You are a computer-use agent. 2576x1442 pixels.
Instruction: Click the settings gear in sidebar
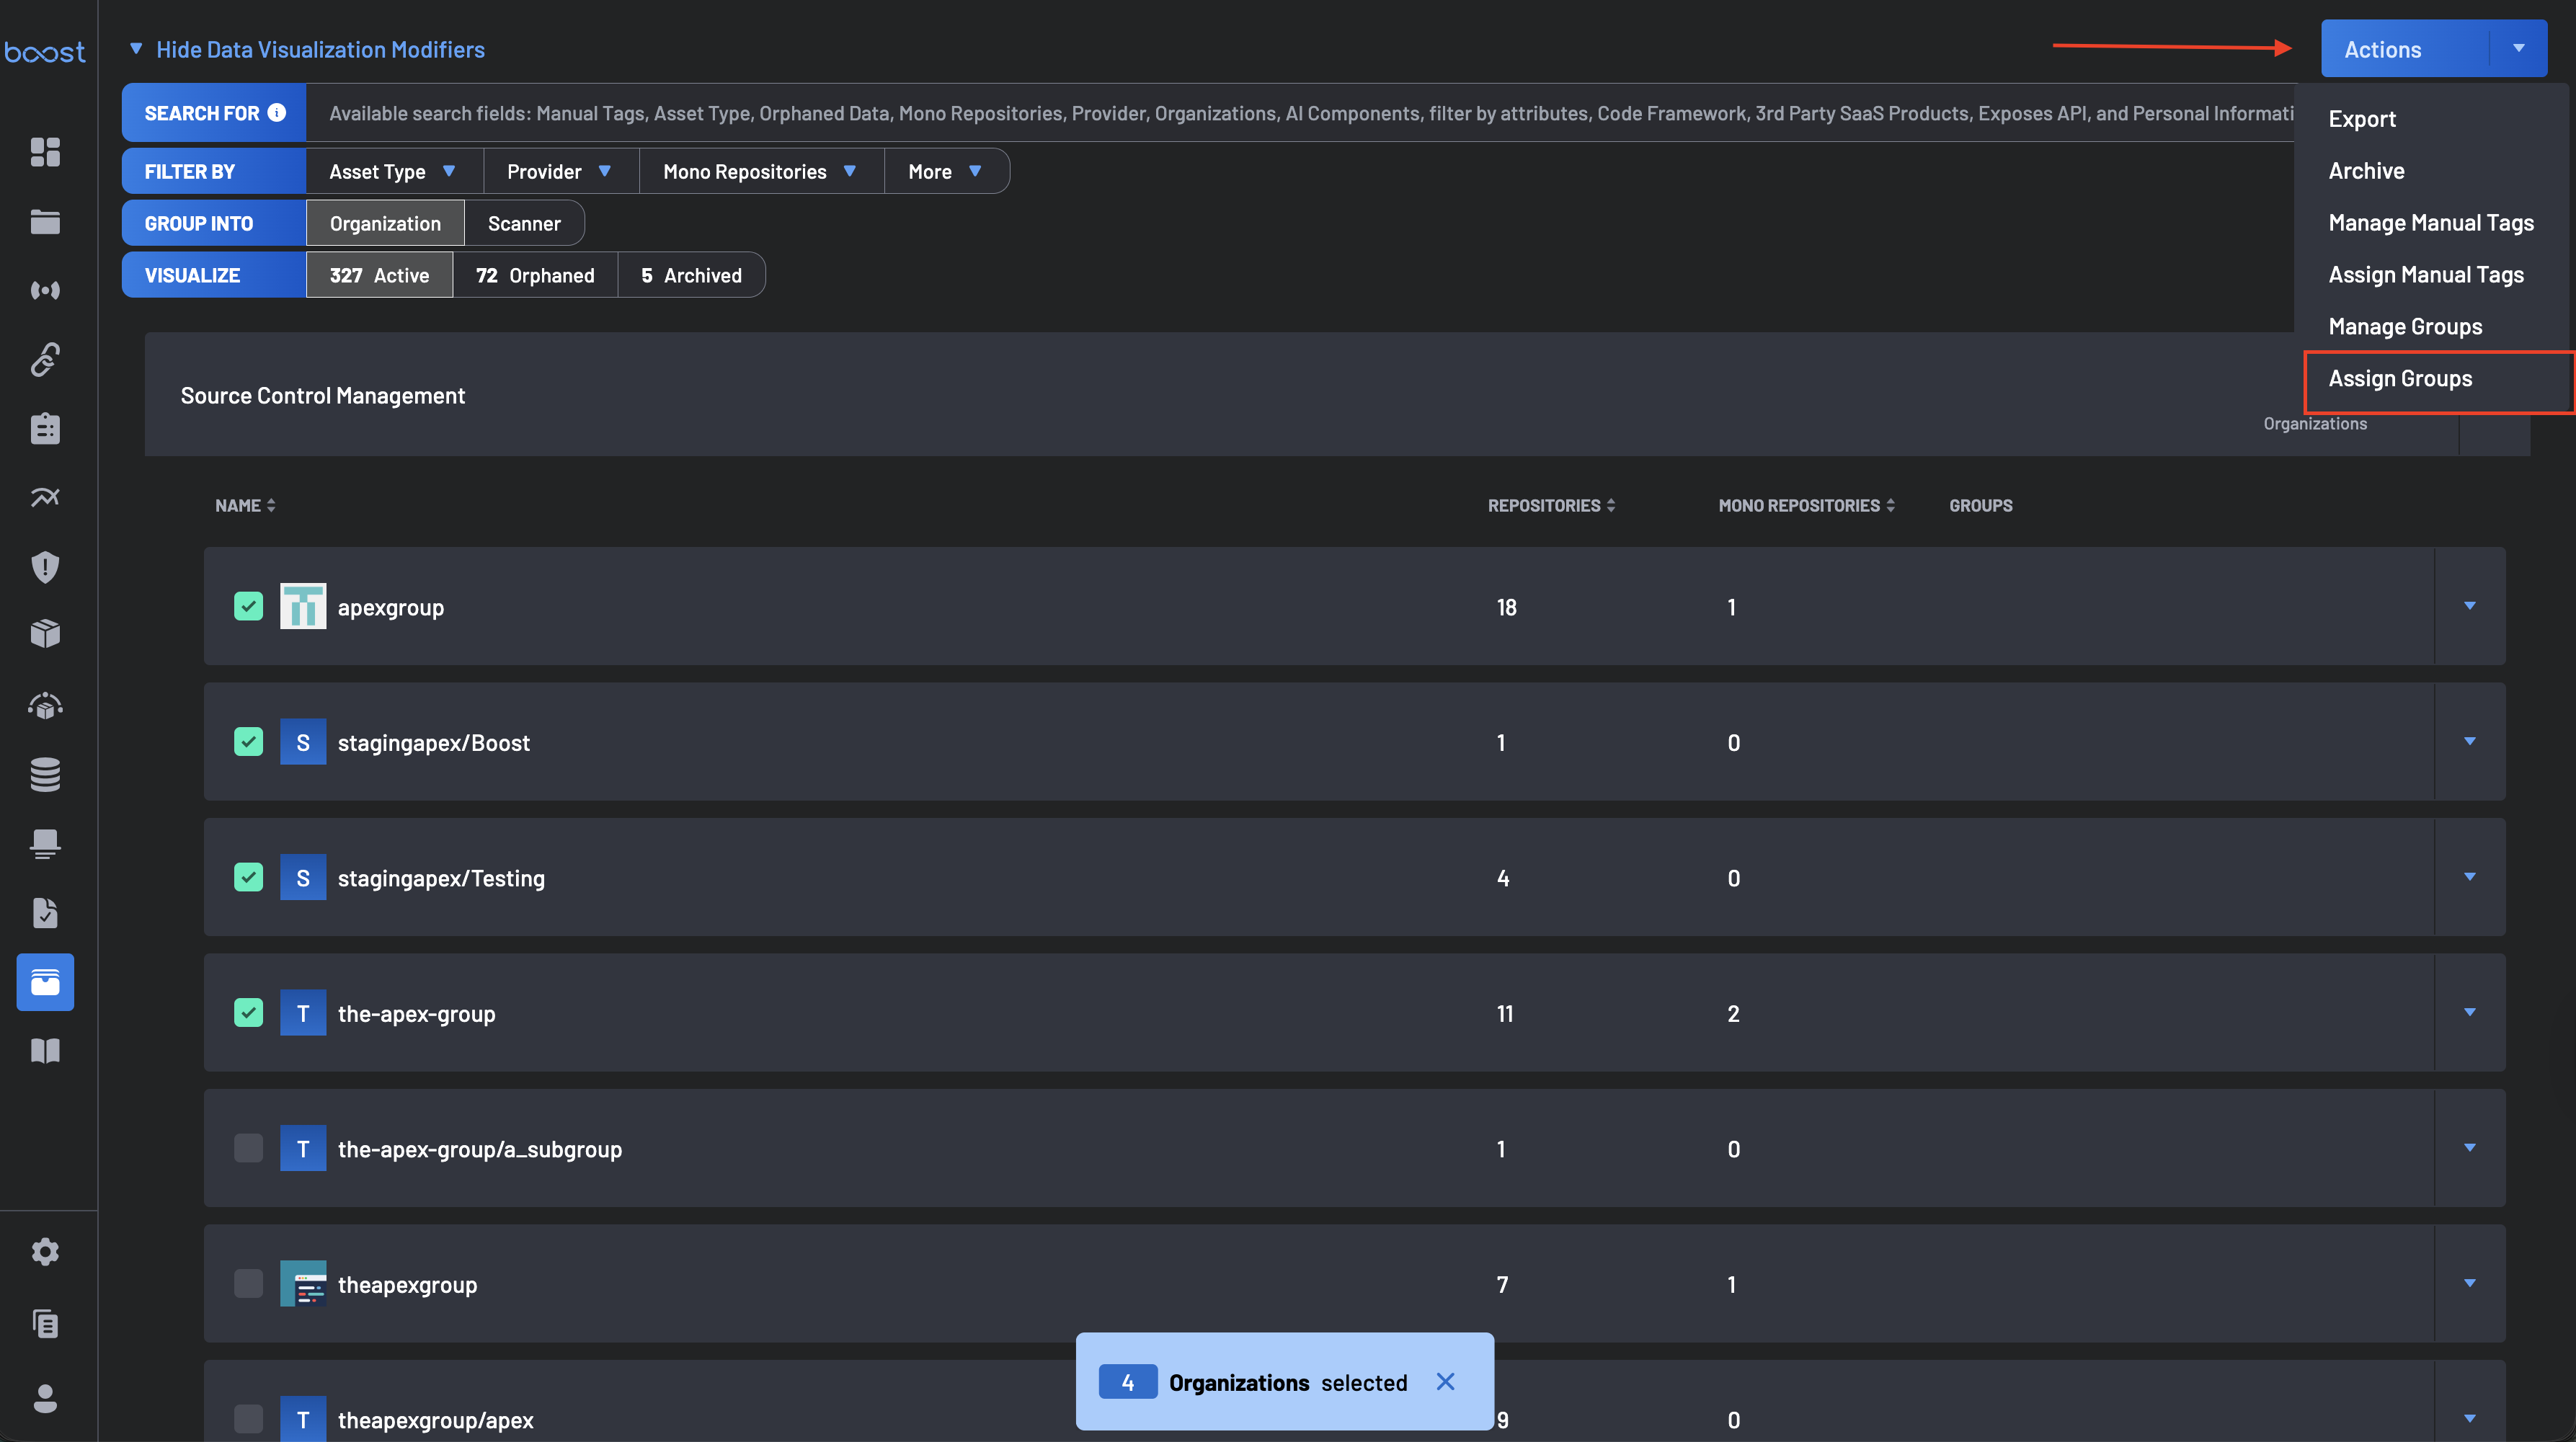pos(45,1252)
